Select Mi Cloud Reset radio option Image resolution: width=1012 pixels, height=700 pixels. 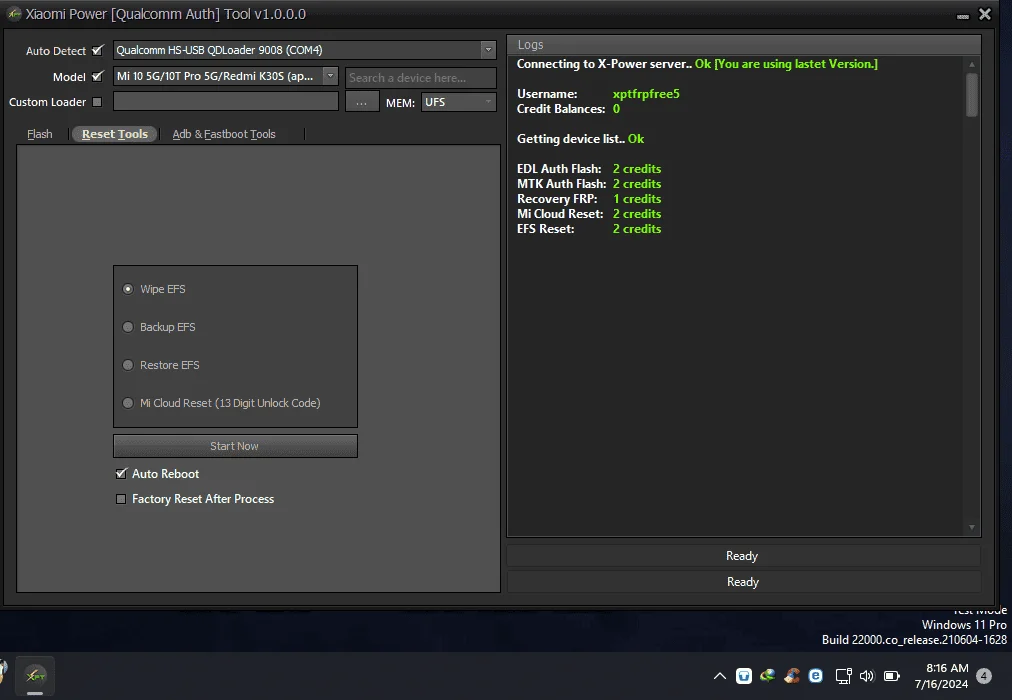(x=128, y=403)
